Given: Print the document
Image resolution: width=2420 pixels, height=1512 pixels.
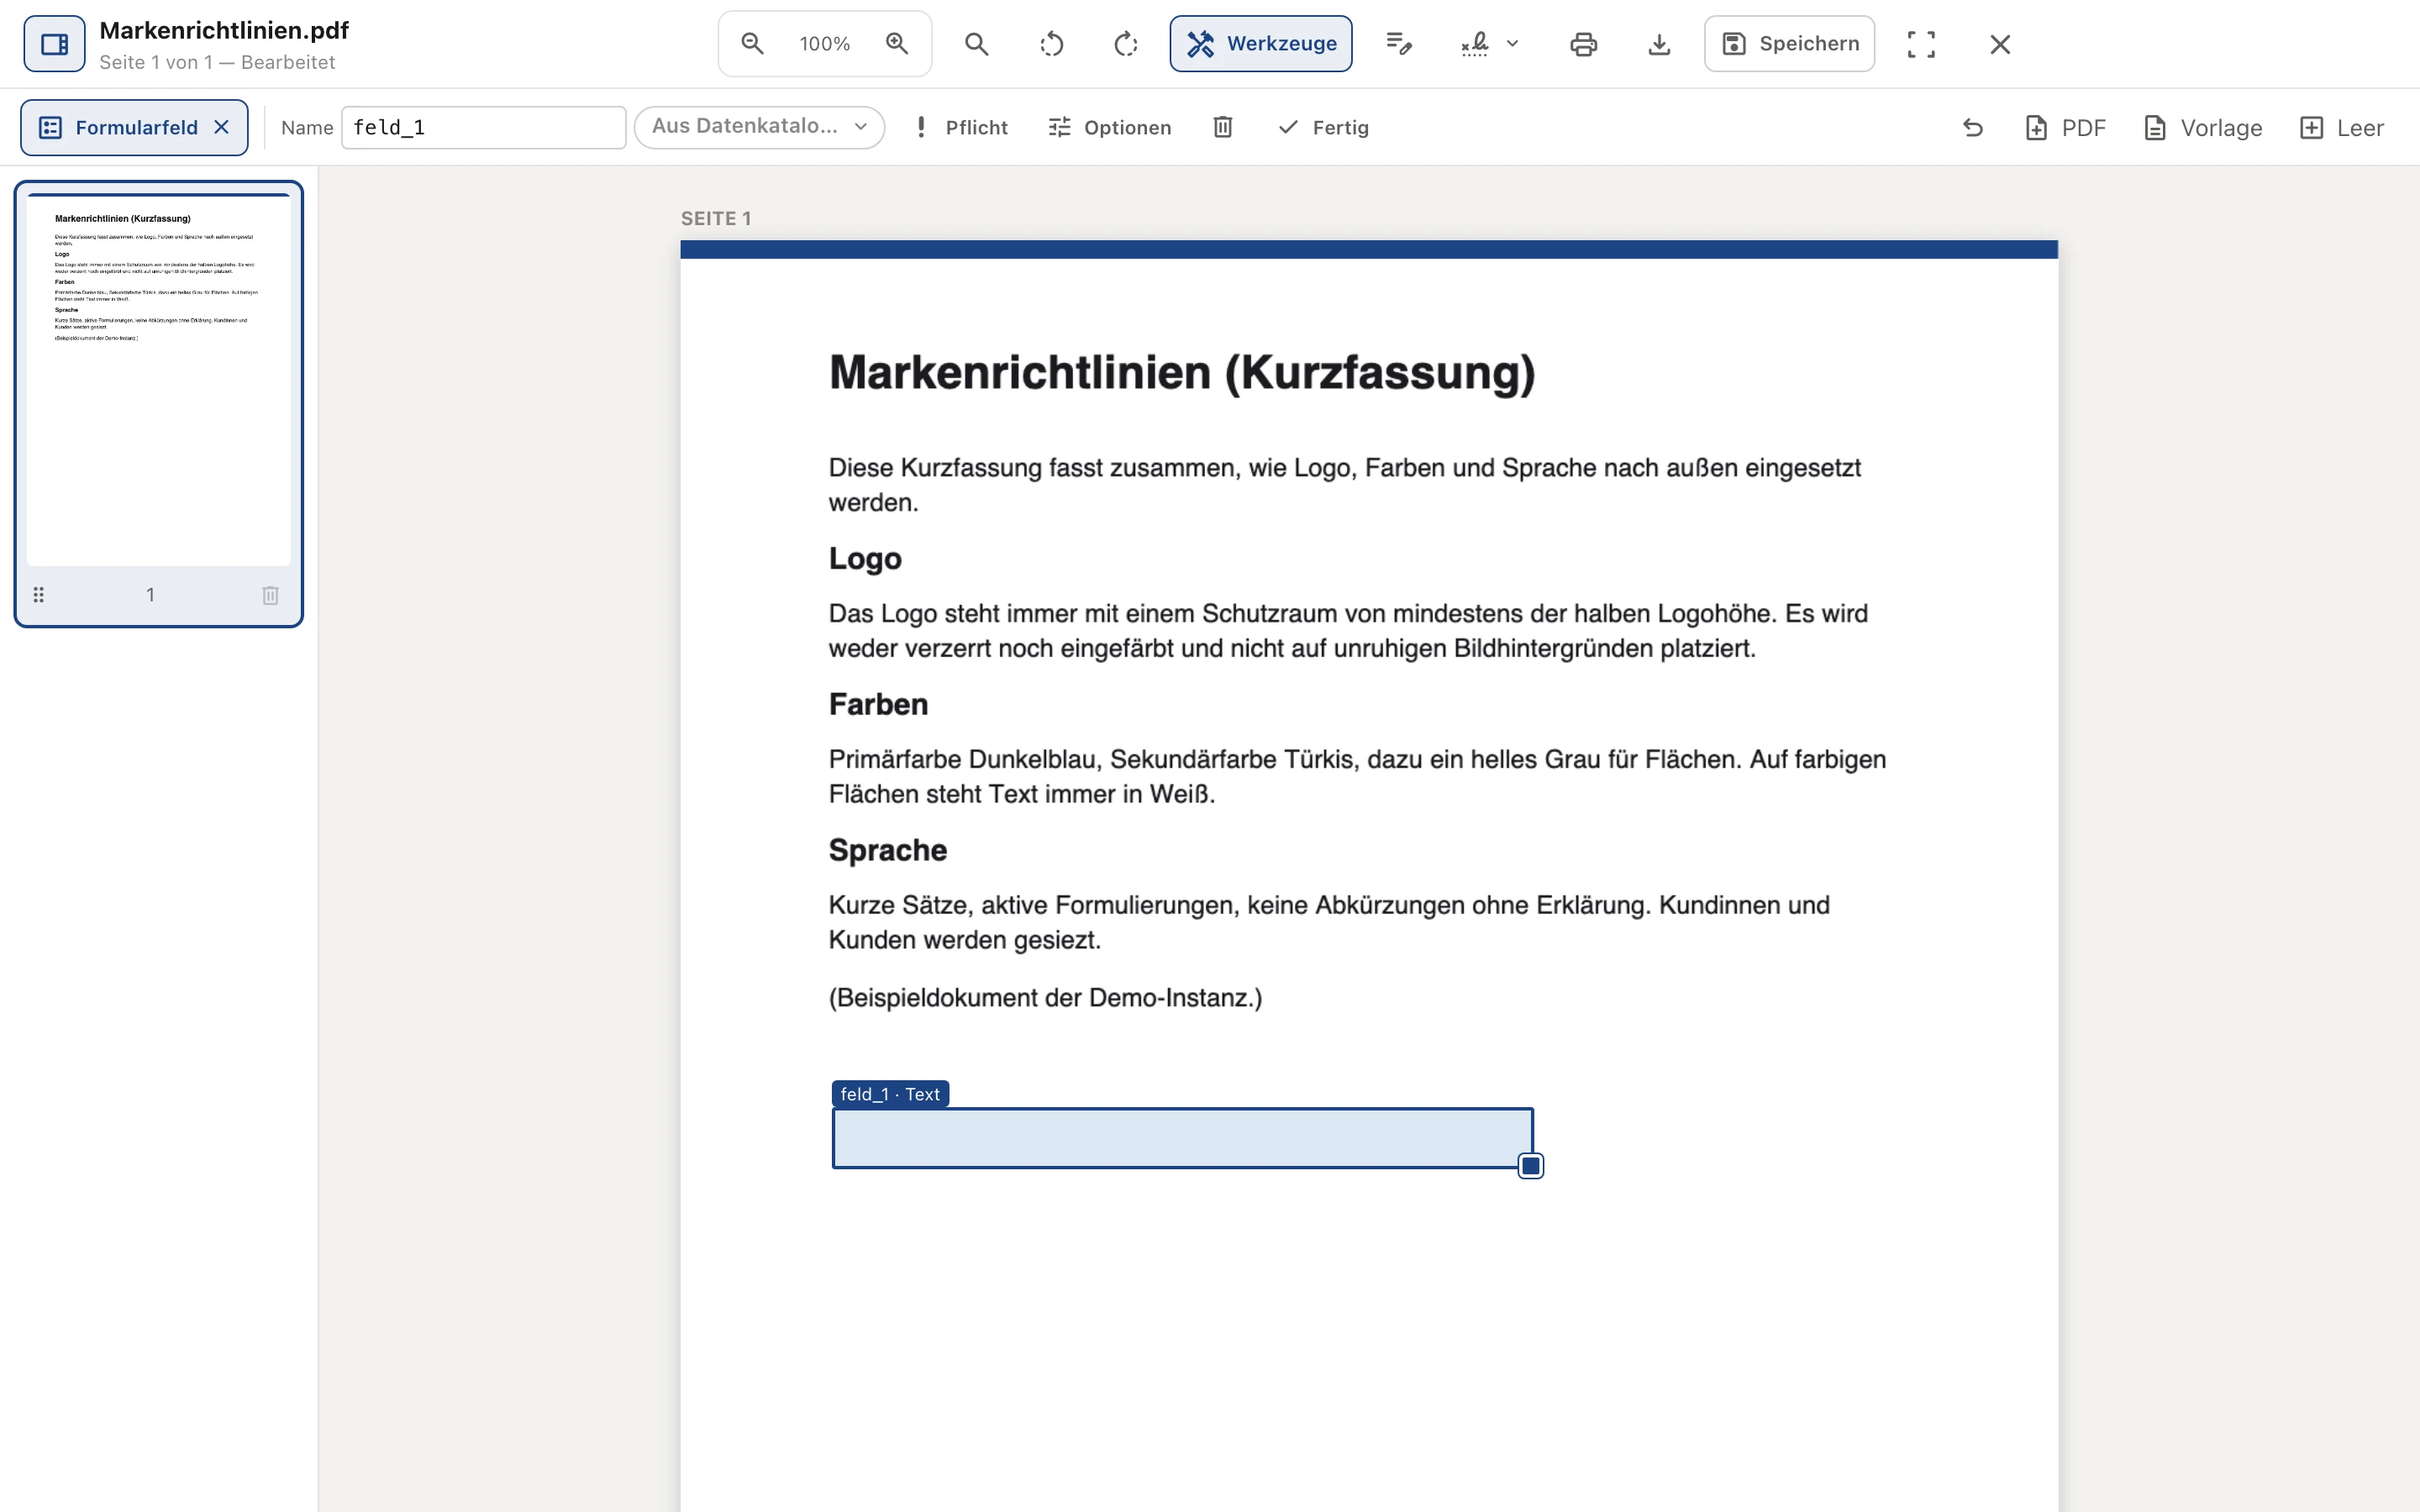Looking at the screenshot, I should point(1584,44).
